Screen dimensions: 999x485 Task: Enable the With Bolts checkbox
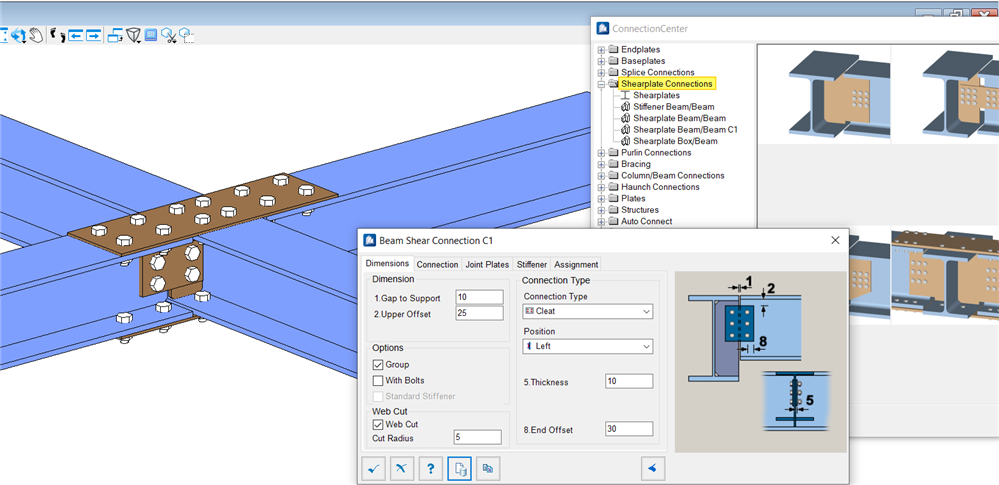(378, 380)
